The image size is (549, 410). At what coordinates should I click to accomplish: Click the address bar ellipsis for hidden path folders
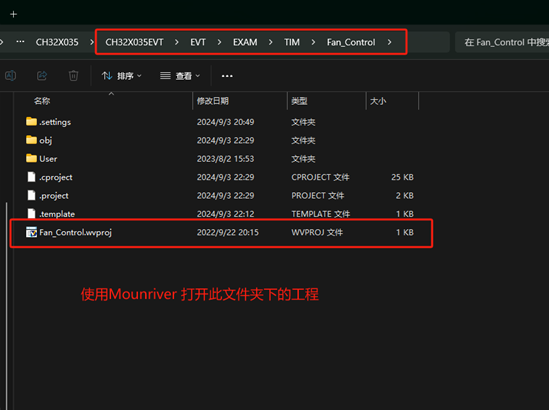pyautogui.click(x=20, y=42)
